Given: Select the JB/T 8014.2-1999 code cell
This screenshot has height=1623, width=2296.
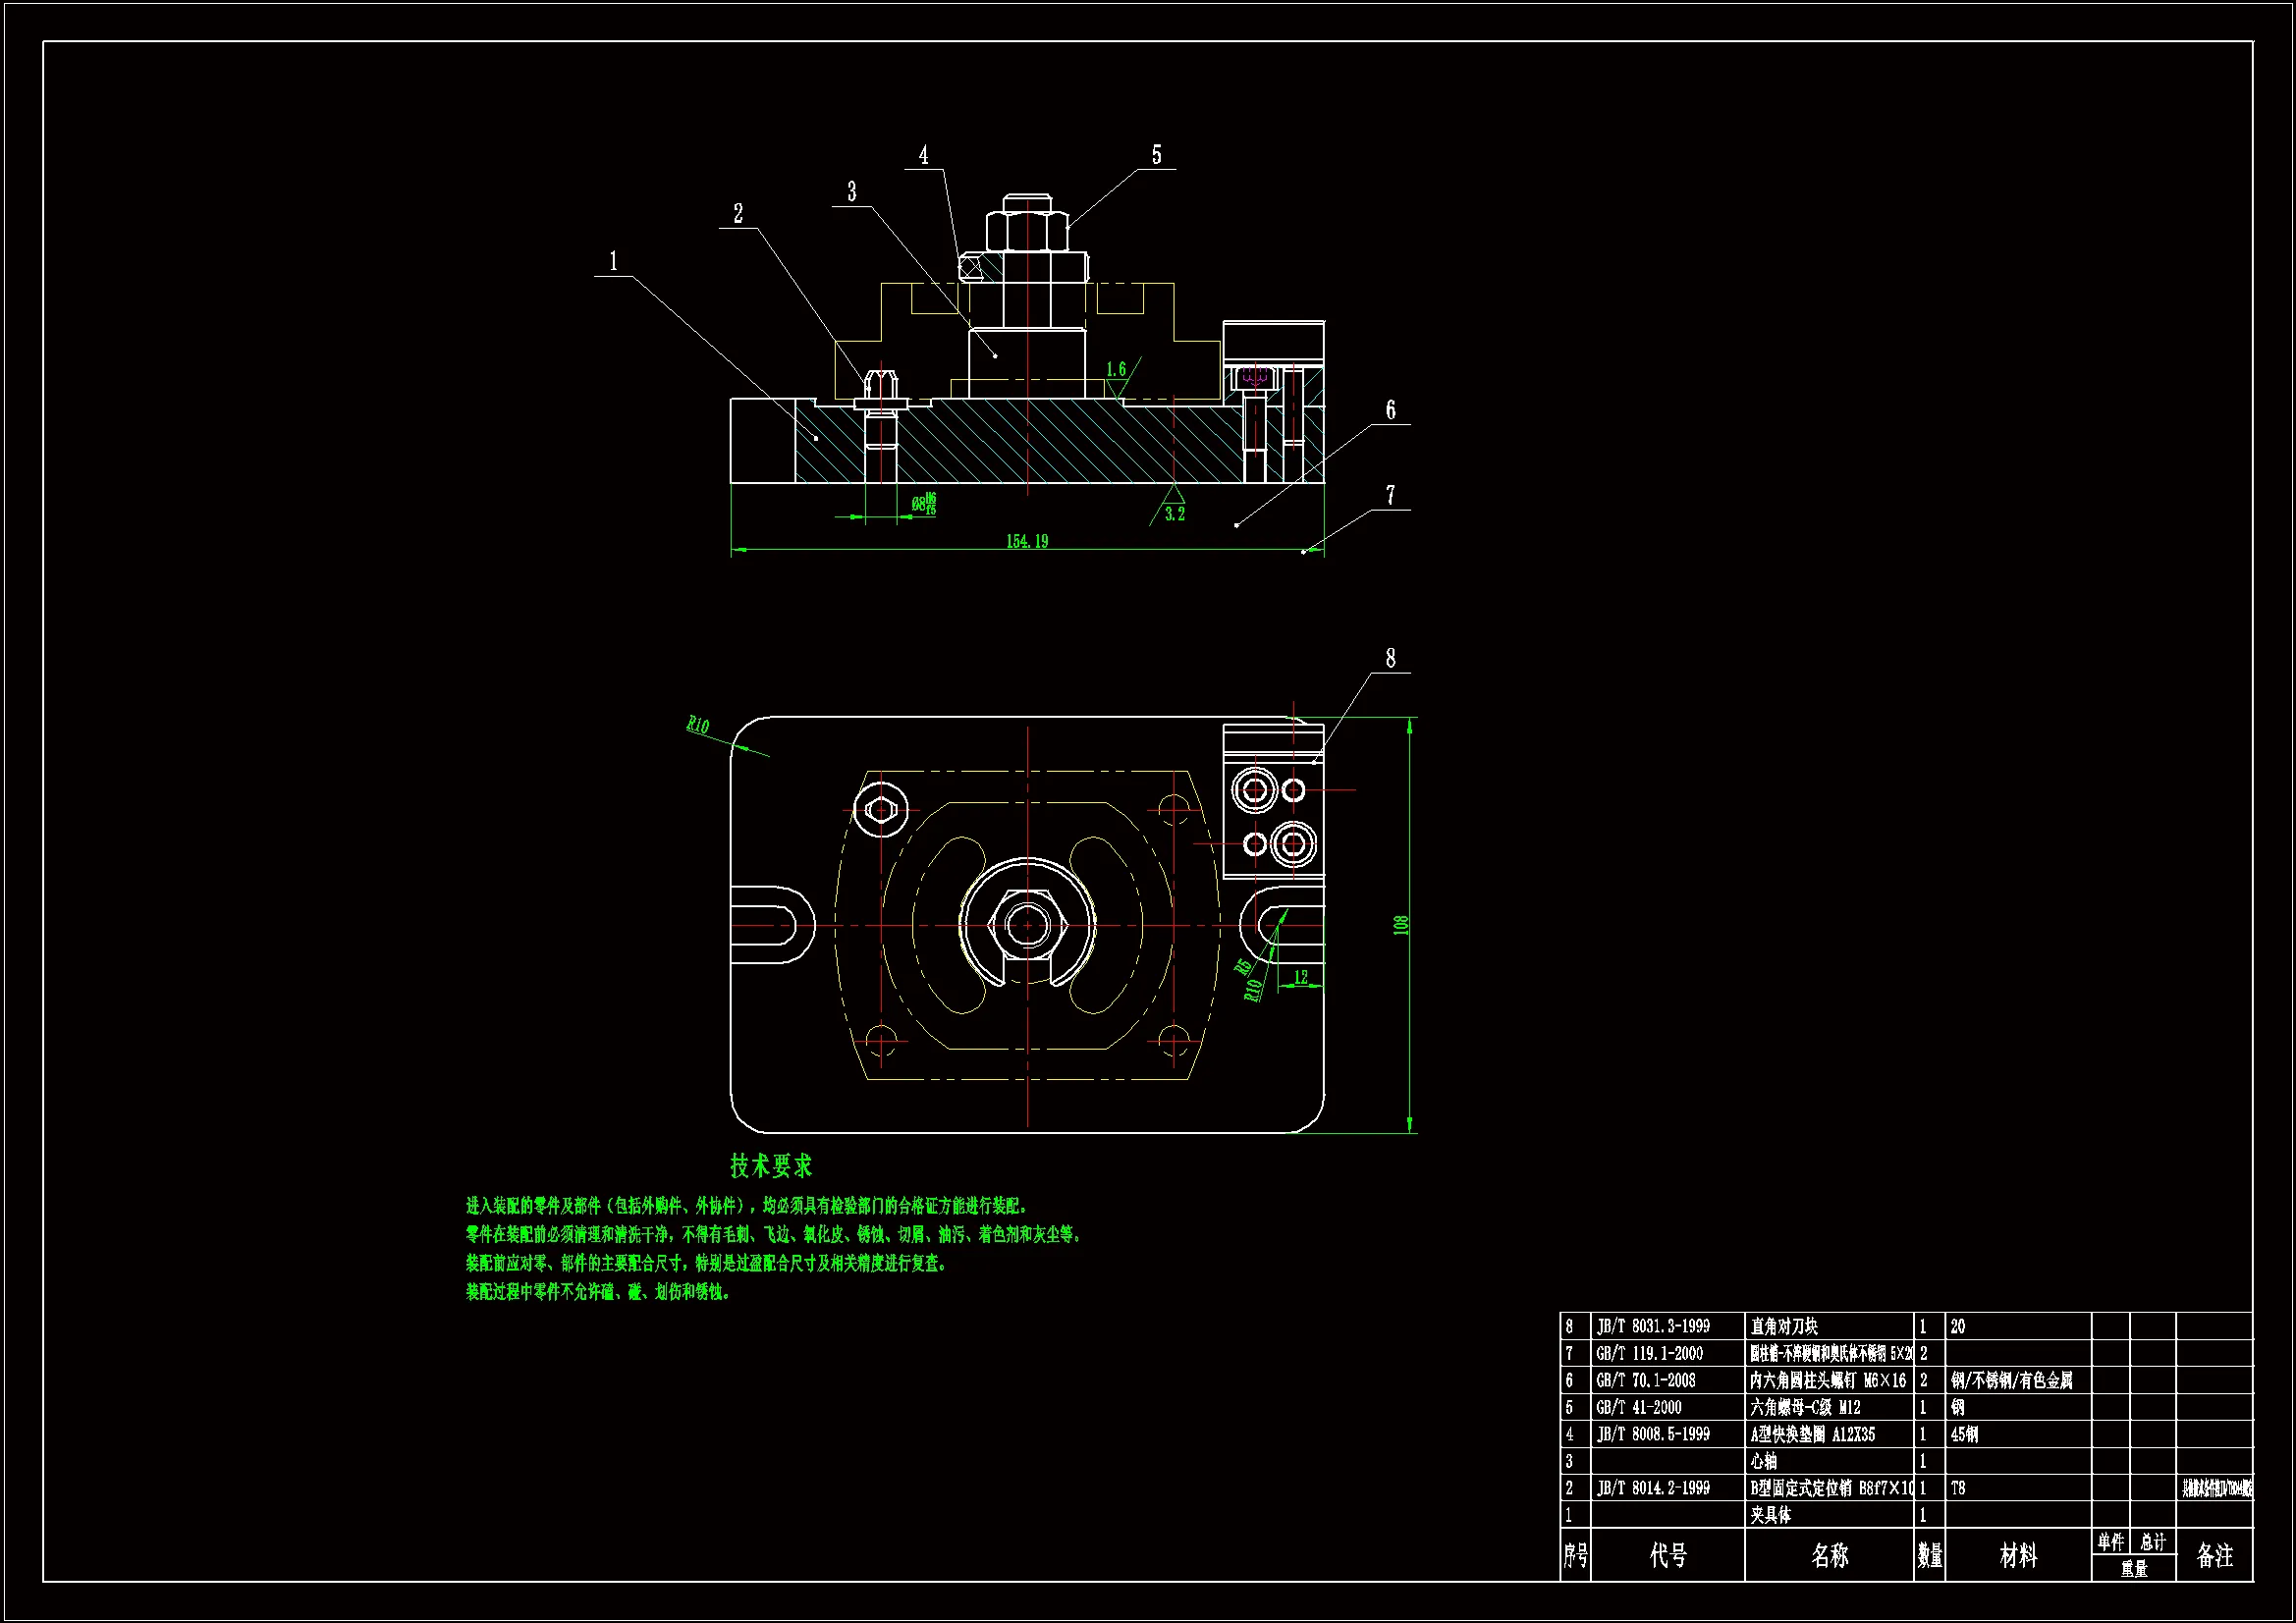Looking at the screenshot, I should (1653, 1488).
